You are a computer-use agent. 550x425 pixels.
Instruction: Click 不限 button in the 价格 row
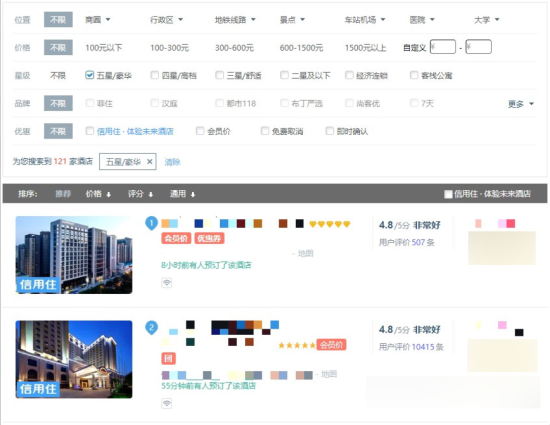(58, 47)
